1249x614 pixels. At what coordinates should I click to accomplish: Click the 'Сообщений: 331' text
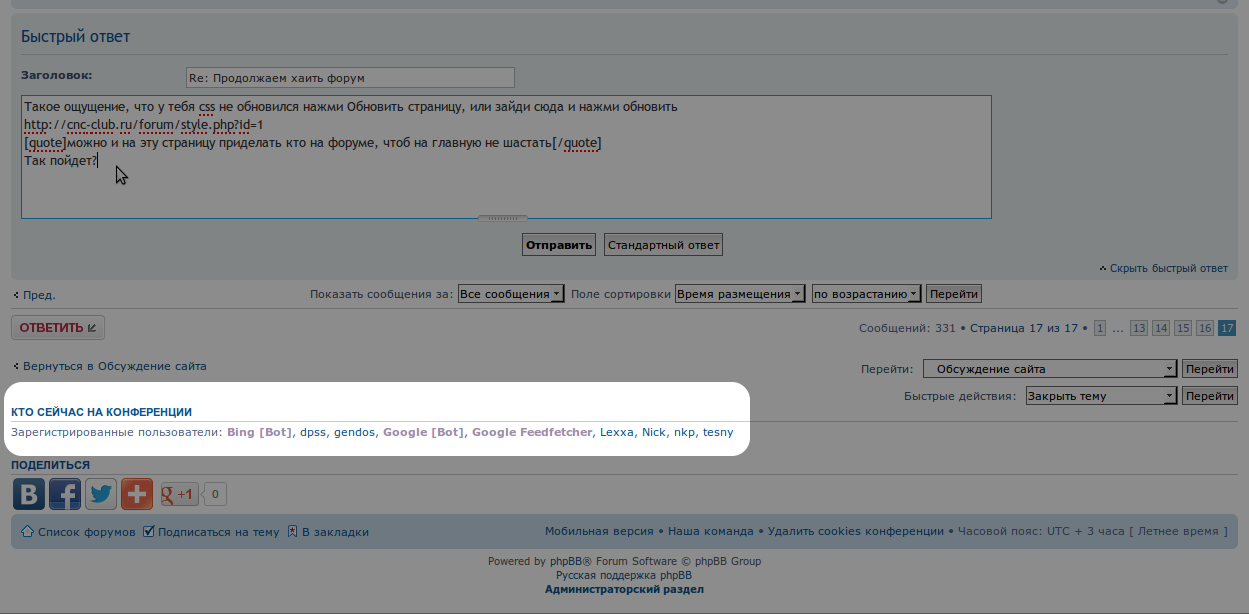[x=908, y=328]
